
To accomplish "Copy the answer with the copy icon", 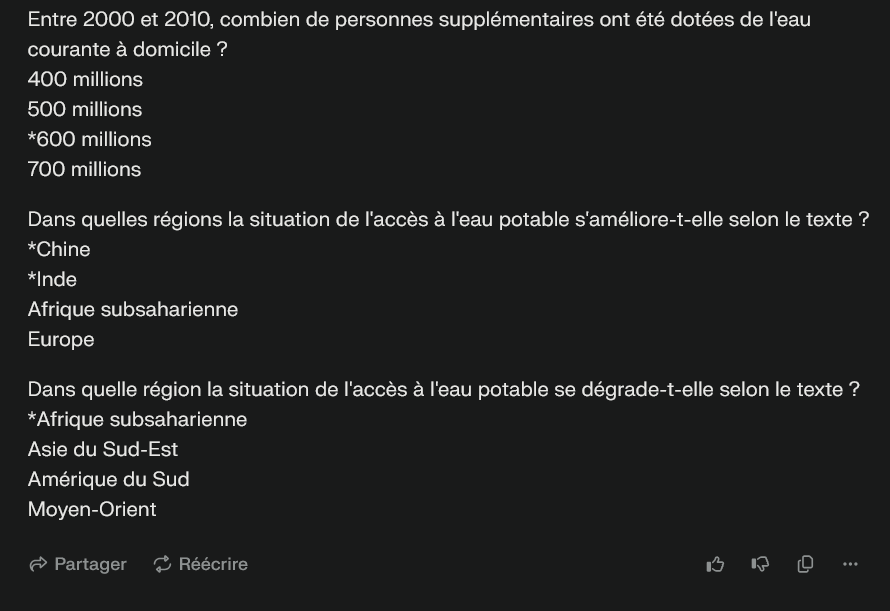I will coord(805,564).
